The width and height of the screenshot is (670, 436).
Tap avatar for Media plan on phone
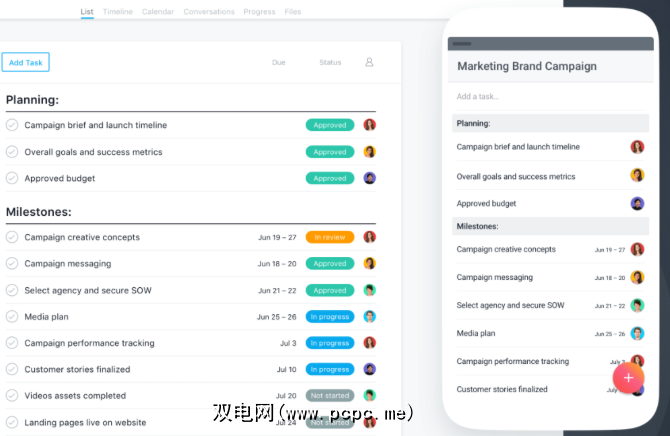[x=637, y=333]
